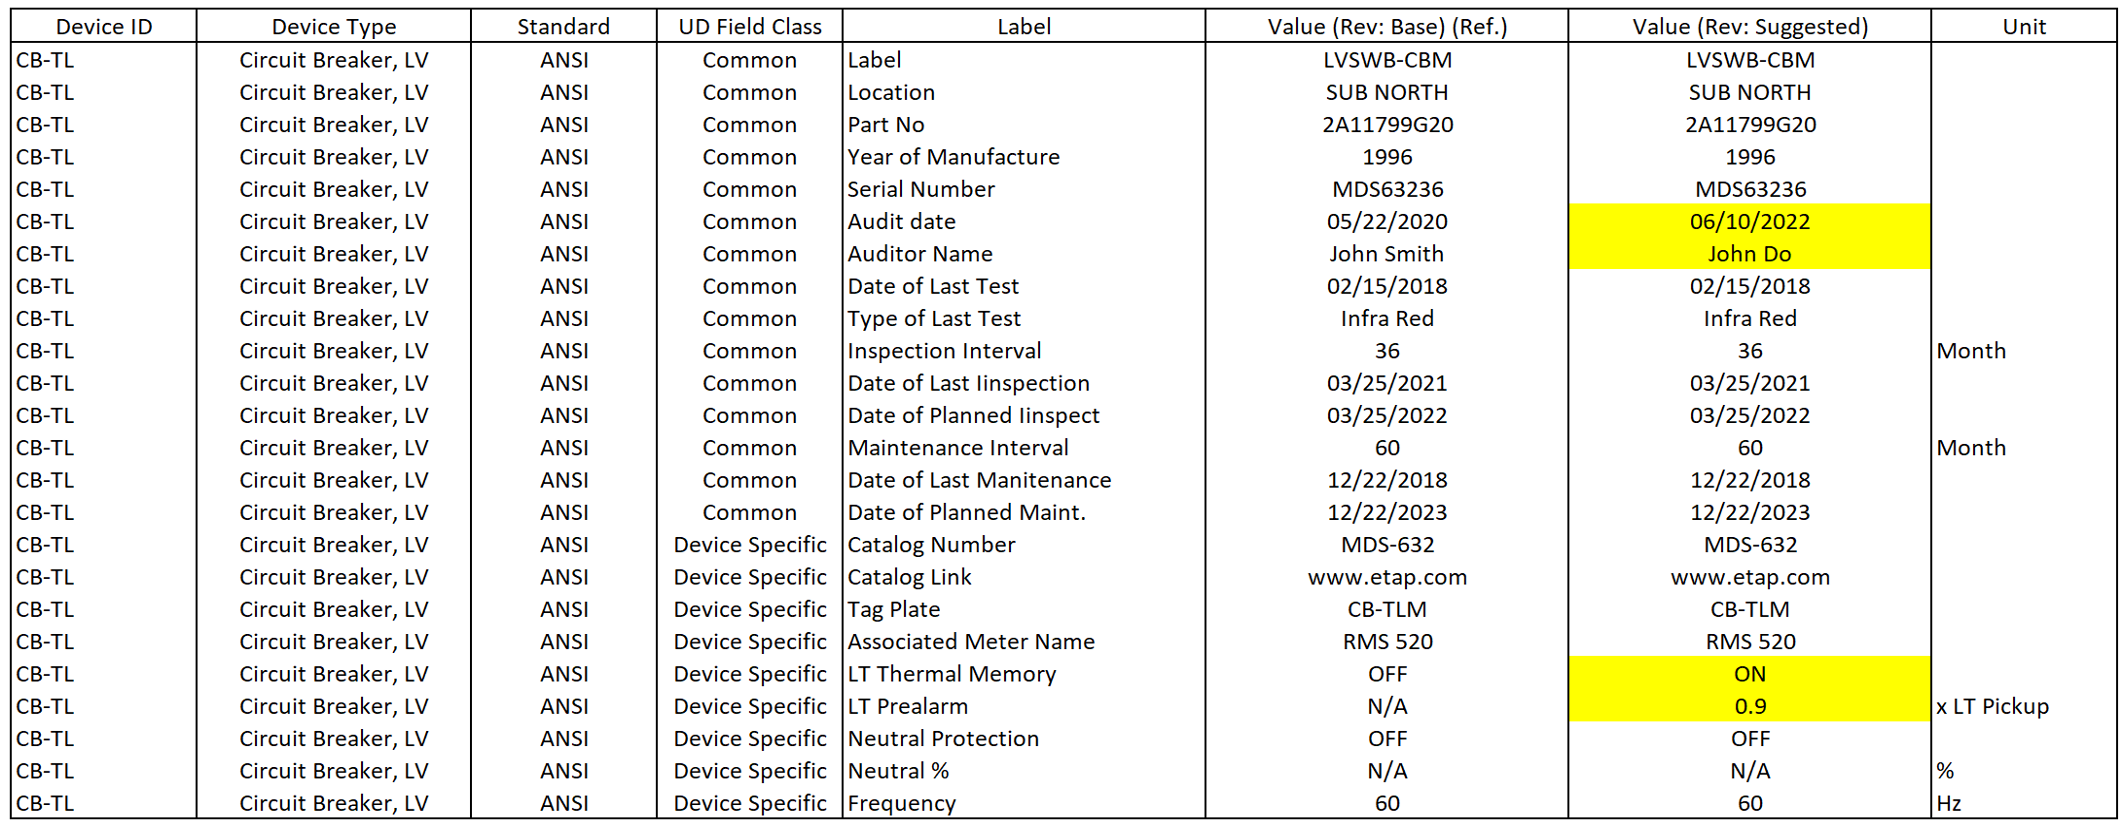2122x827 pixels.
Task: Select the highlighted ON thermal memory cell
Action: (x=1749, y=674)
